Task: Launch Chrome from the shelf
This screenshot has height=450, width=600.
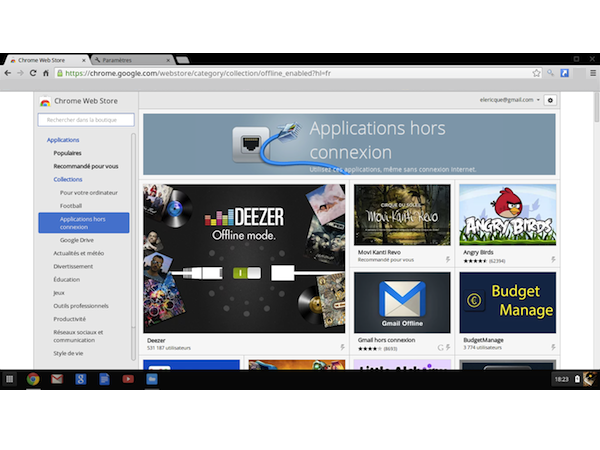Action: (33, 379)
